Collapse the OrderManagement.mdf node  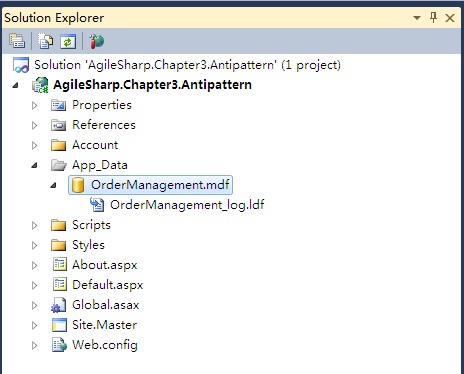pos(53,185)
